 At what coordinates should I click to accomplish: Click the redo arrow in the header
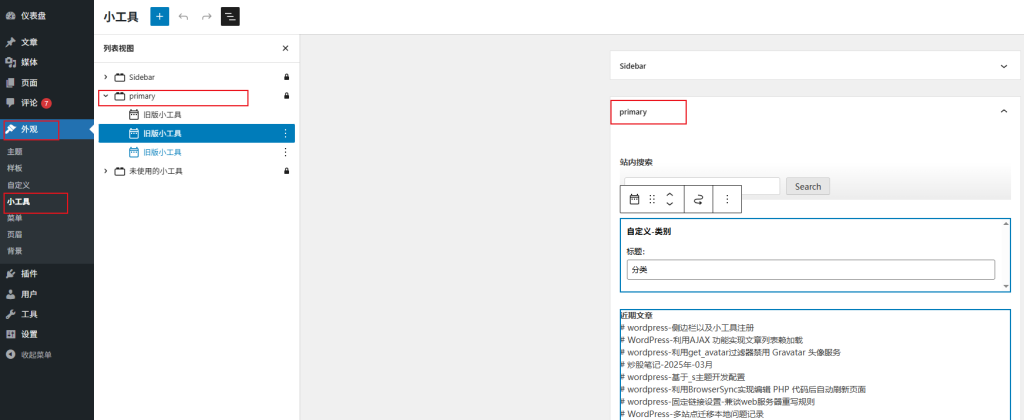(206, 16)
